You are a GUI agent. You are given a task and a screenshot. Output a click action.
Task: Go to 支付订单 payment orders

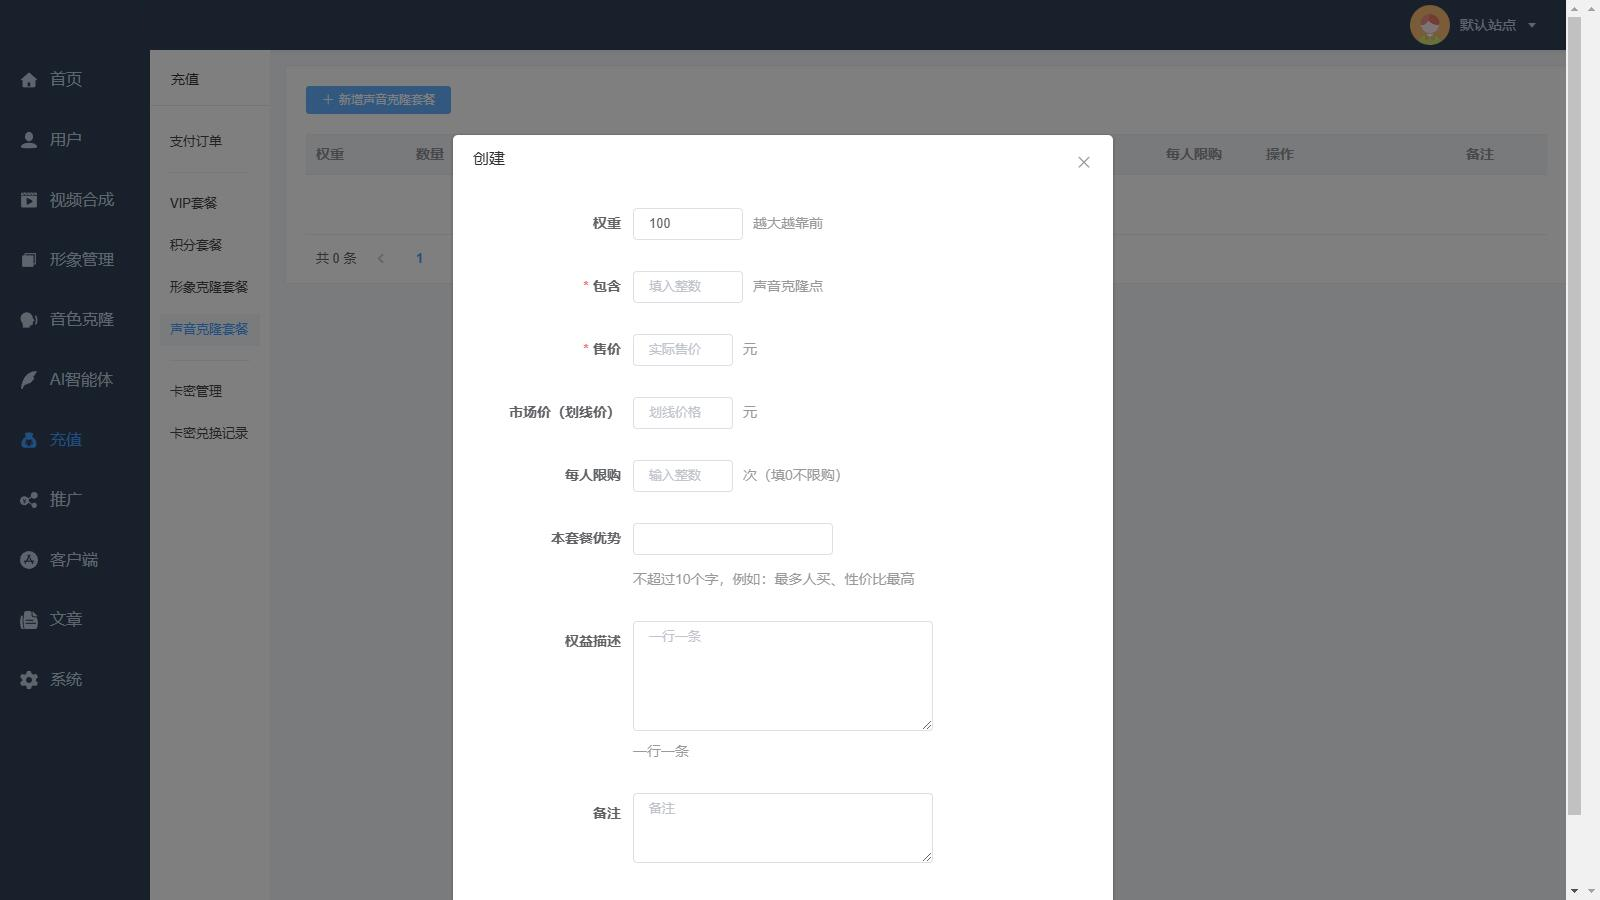pyautogui.click(x=196, y=141)
